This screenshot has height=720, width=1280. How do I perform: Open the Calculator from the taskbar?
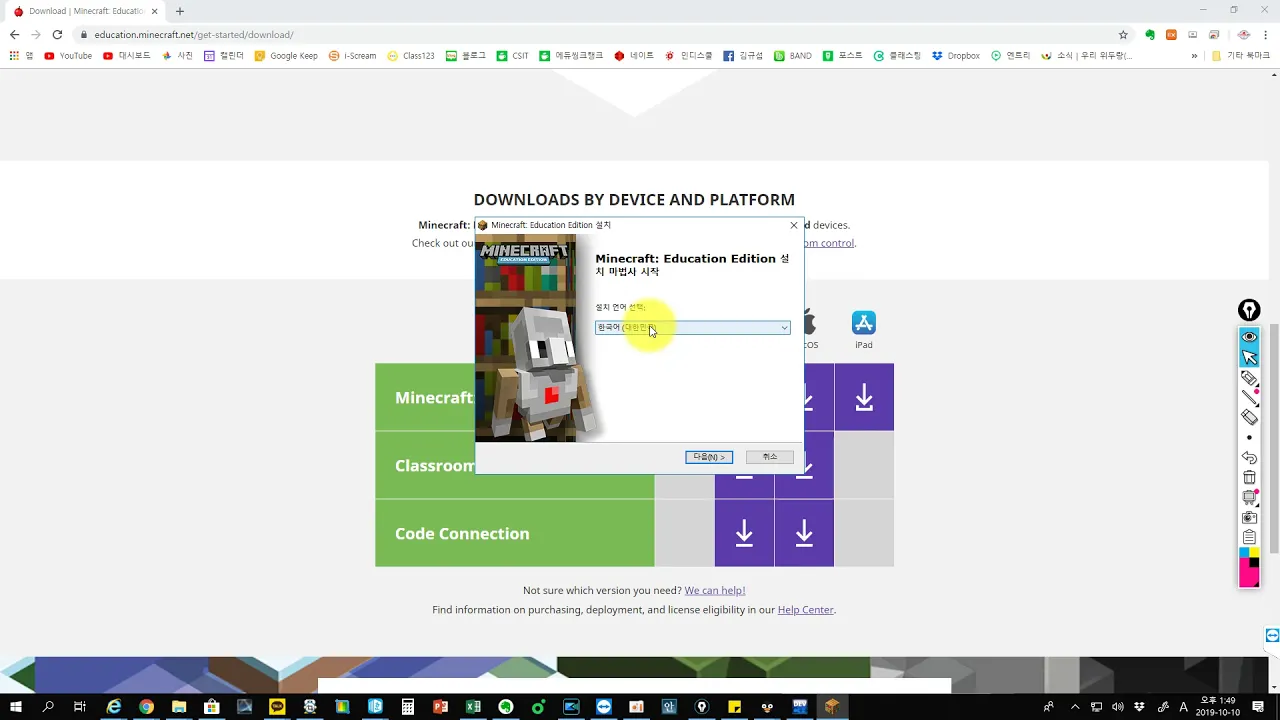pyautogui.click(x=407, y=707)
